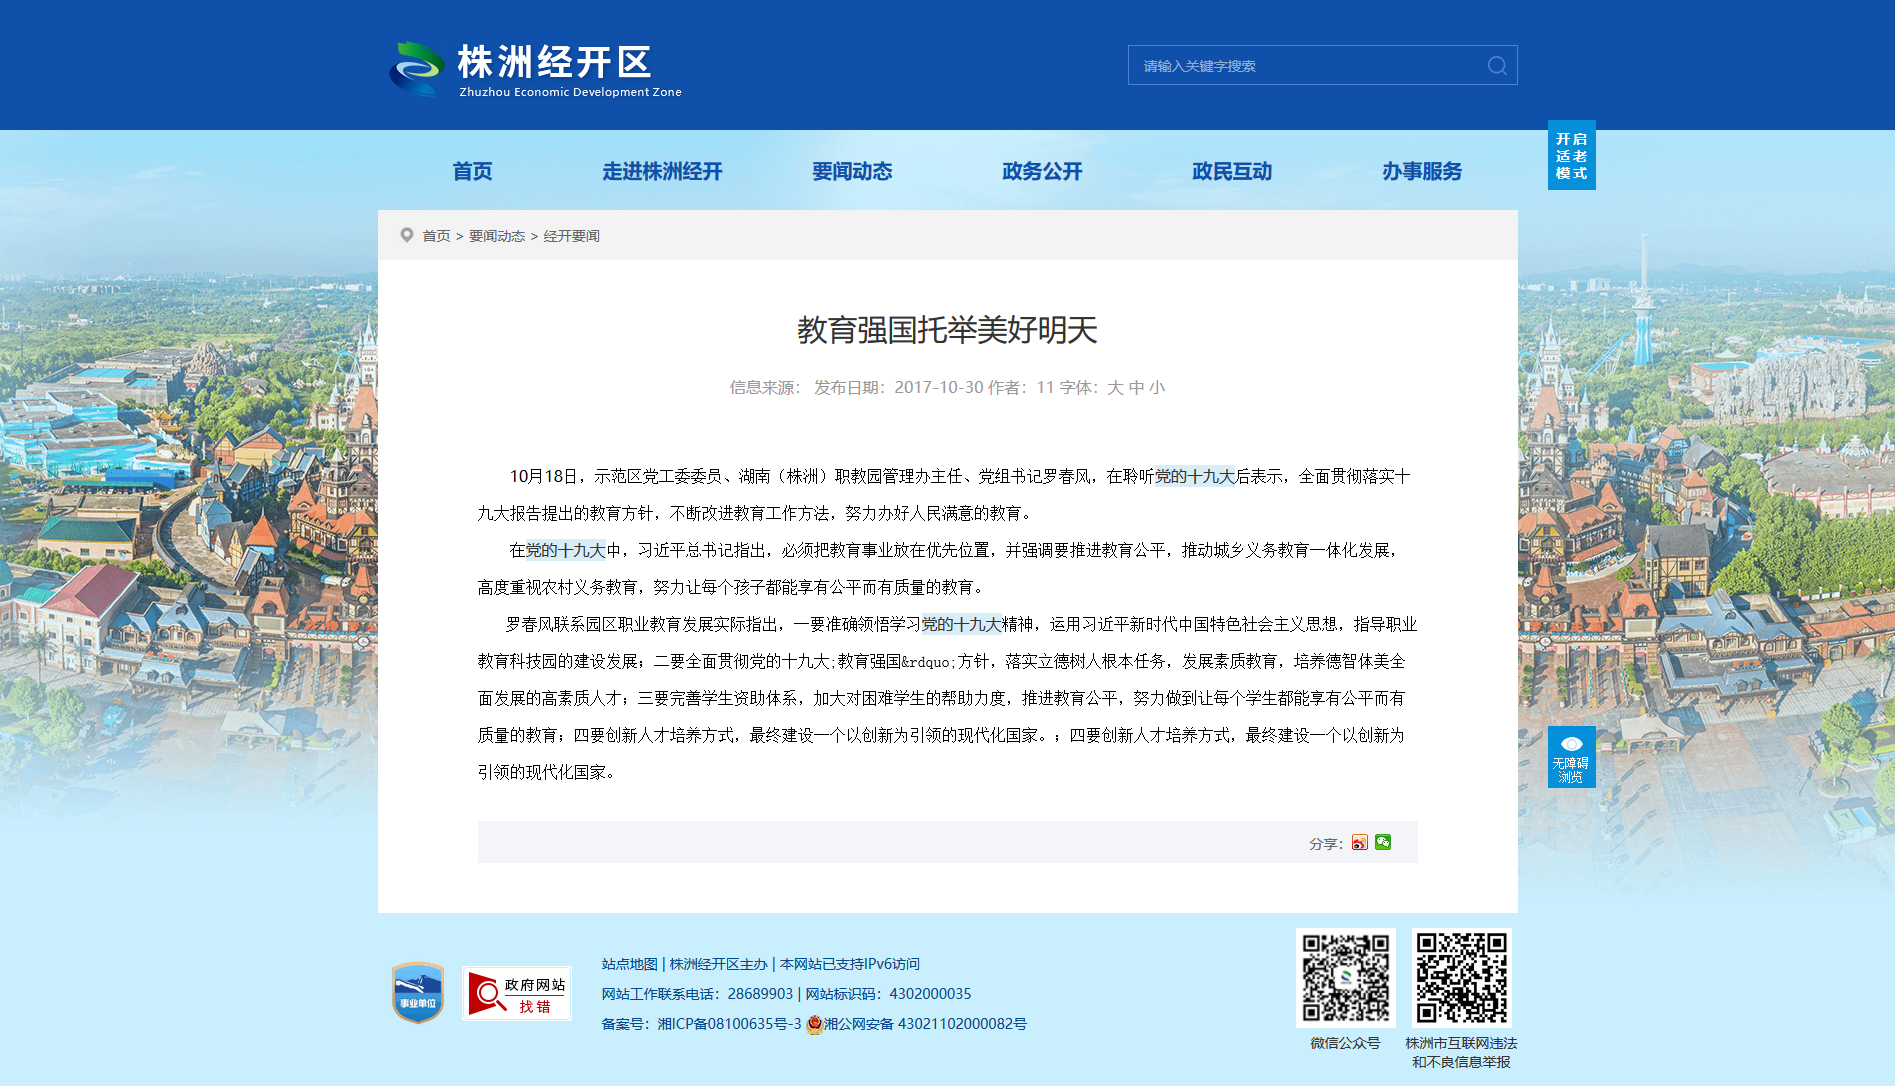Click the breadcrumb location pin icon
1895x1086 pixels.
[x=407, y=235]
